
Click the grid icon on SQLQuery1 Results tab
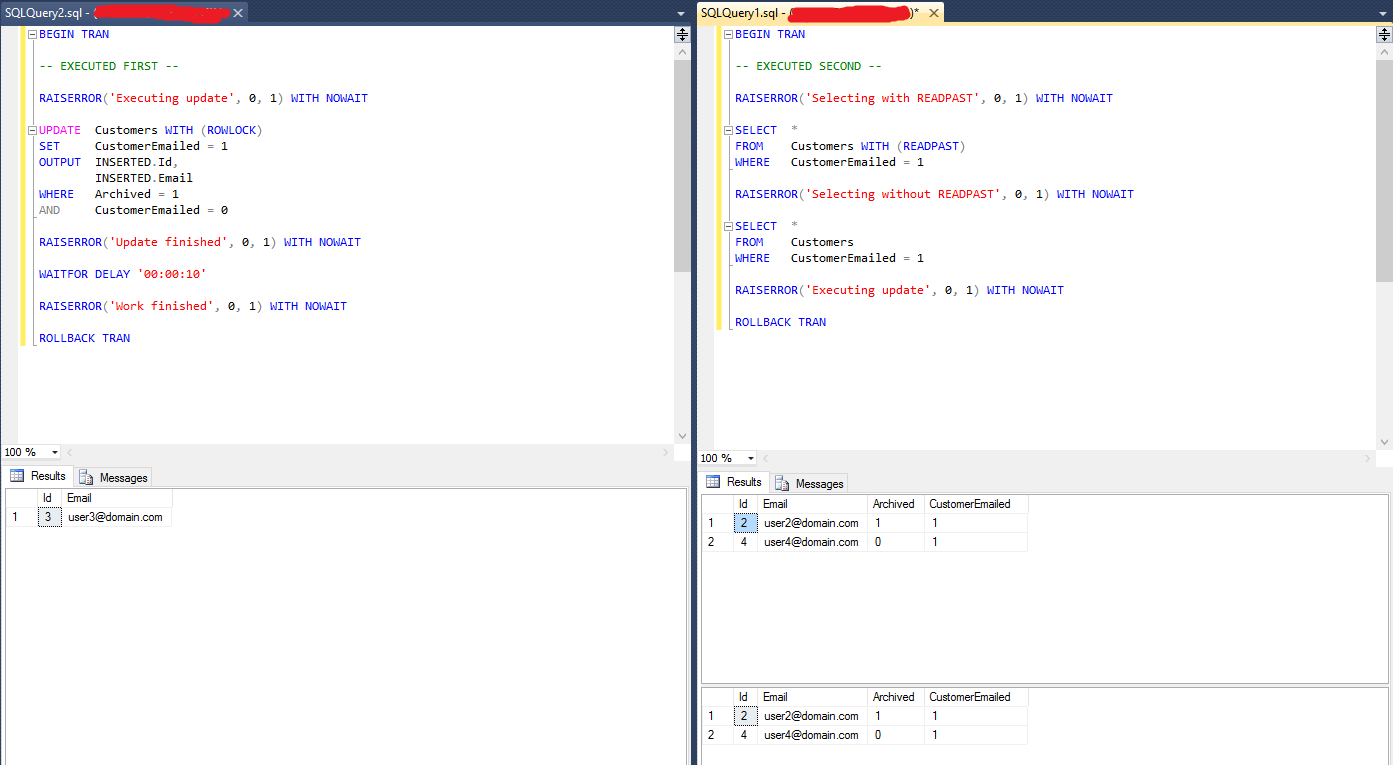713,482
